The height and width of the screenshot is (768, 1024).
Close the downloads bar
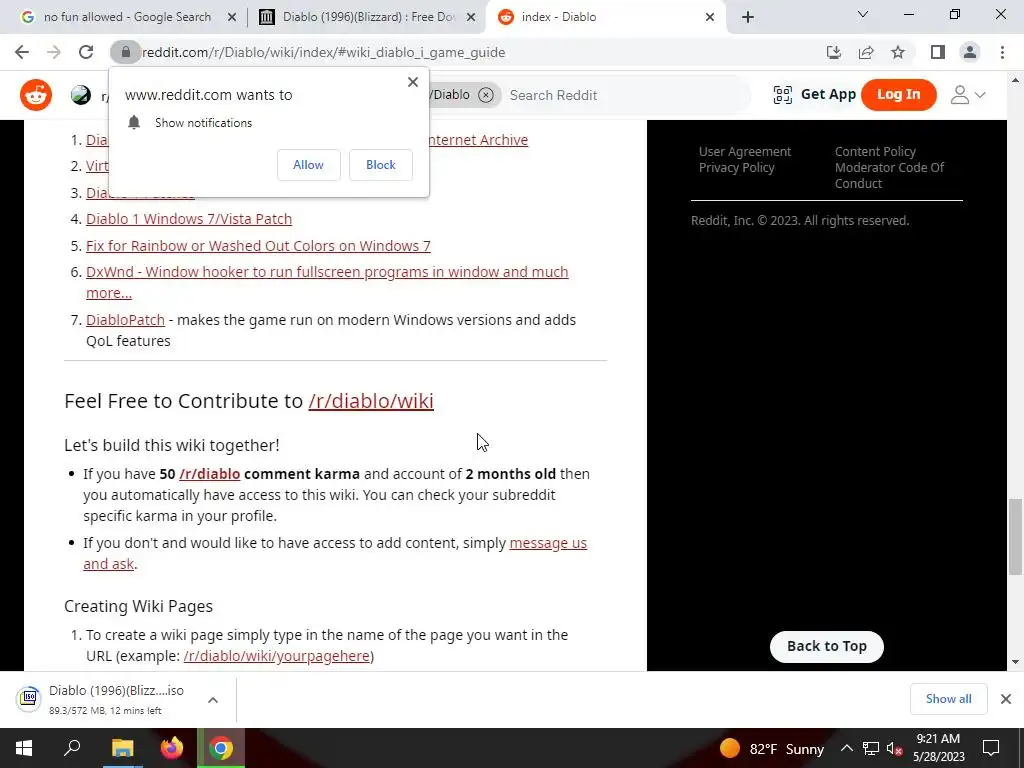pos(1006,699)
